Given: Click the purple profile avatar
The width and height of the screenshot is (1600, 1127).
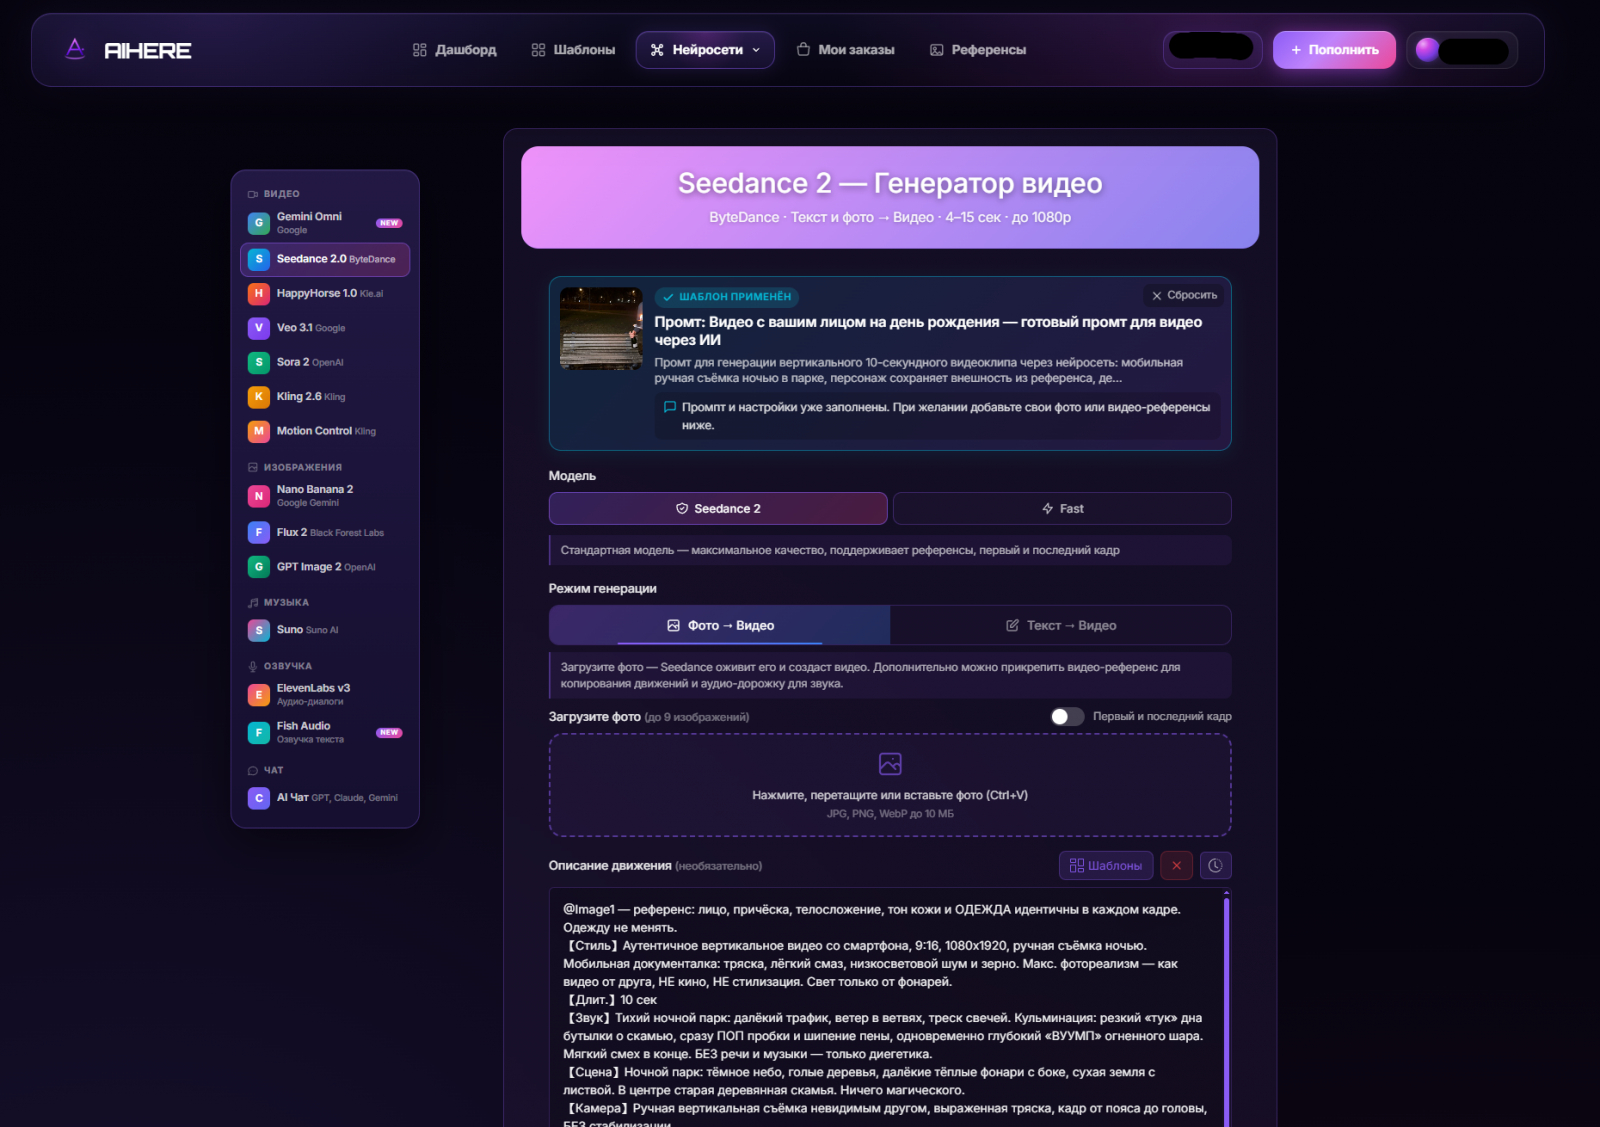Looking at the screenshot, I should [1427, 50].
